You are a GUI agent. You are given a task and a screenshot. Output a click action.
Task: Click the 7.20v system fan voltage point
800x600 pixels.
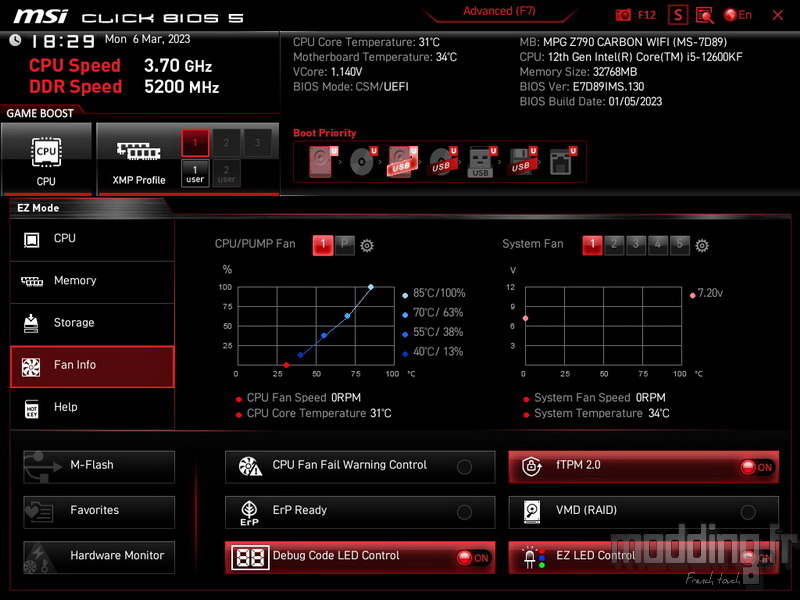[526, 318]
